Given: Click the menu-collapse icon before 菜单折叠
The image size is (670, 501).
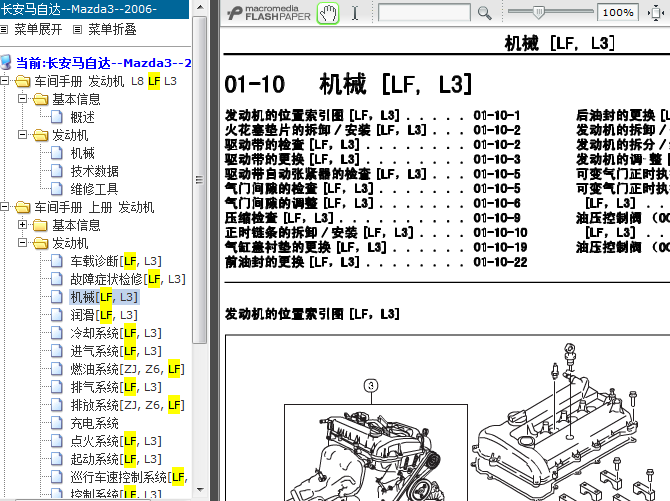Looking at the screenshot, I should 77,29.
